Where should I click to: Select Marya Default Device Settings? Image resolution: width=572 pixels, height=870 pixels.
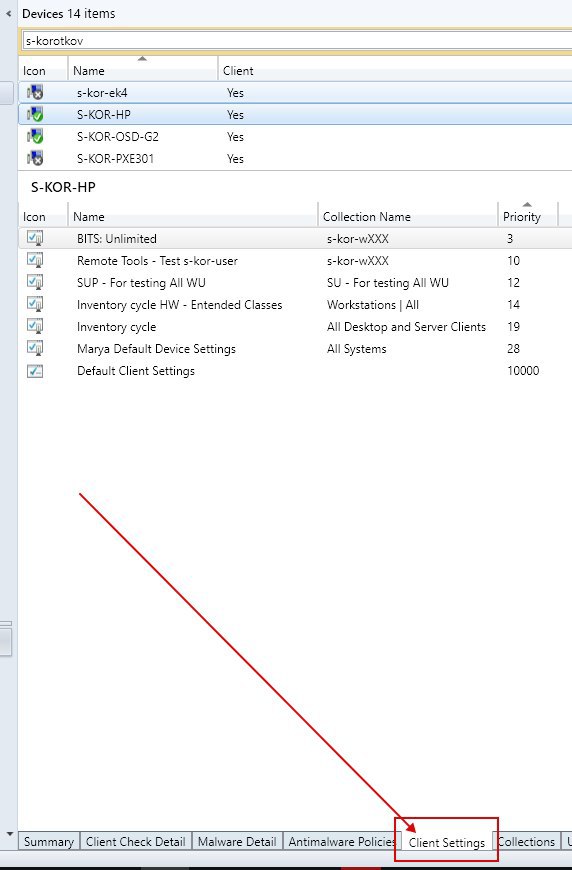156,348
